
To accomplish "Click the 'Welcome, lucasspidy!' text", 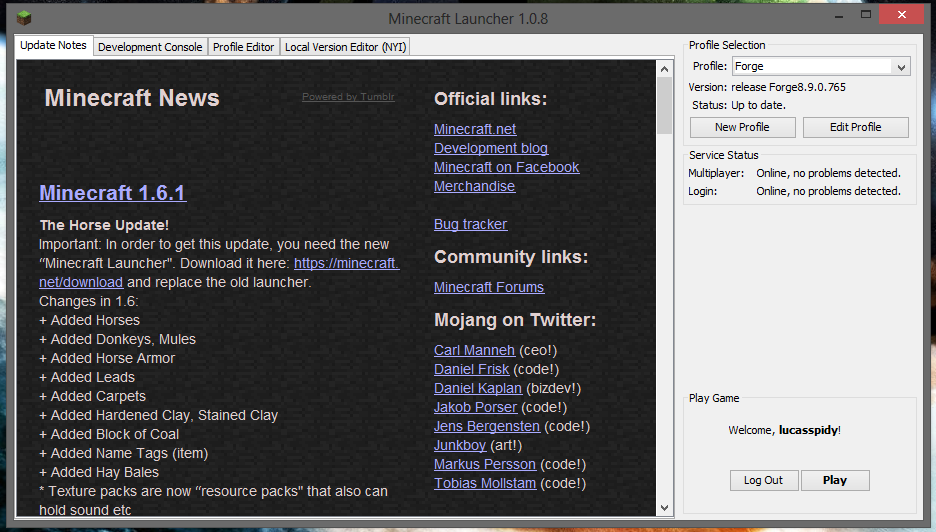I will click(784, 430).
